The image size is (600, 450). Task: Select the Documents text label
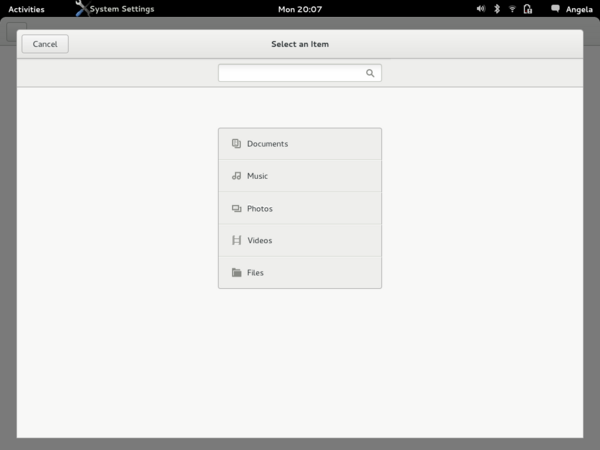coord(267,144)
